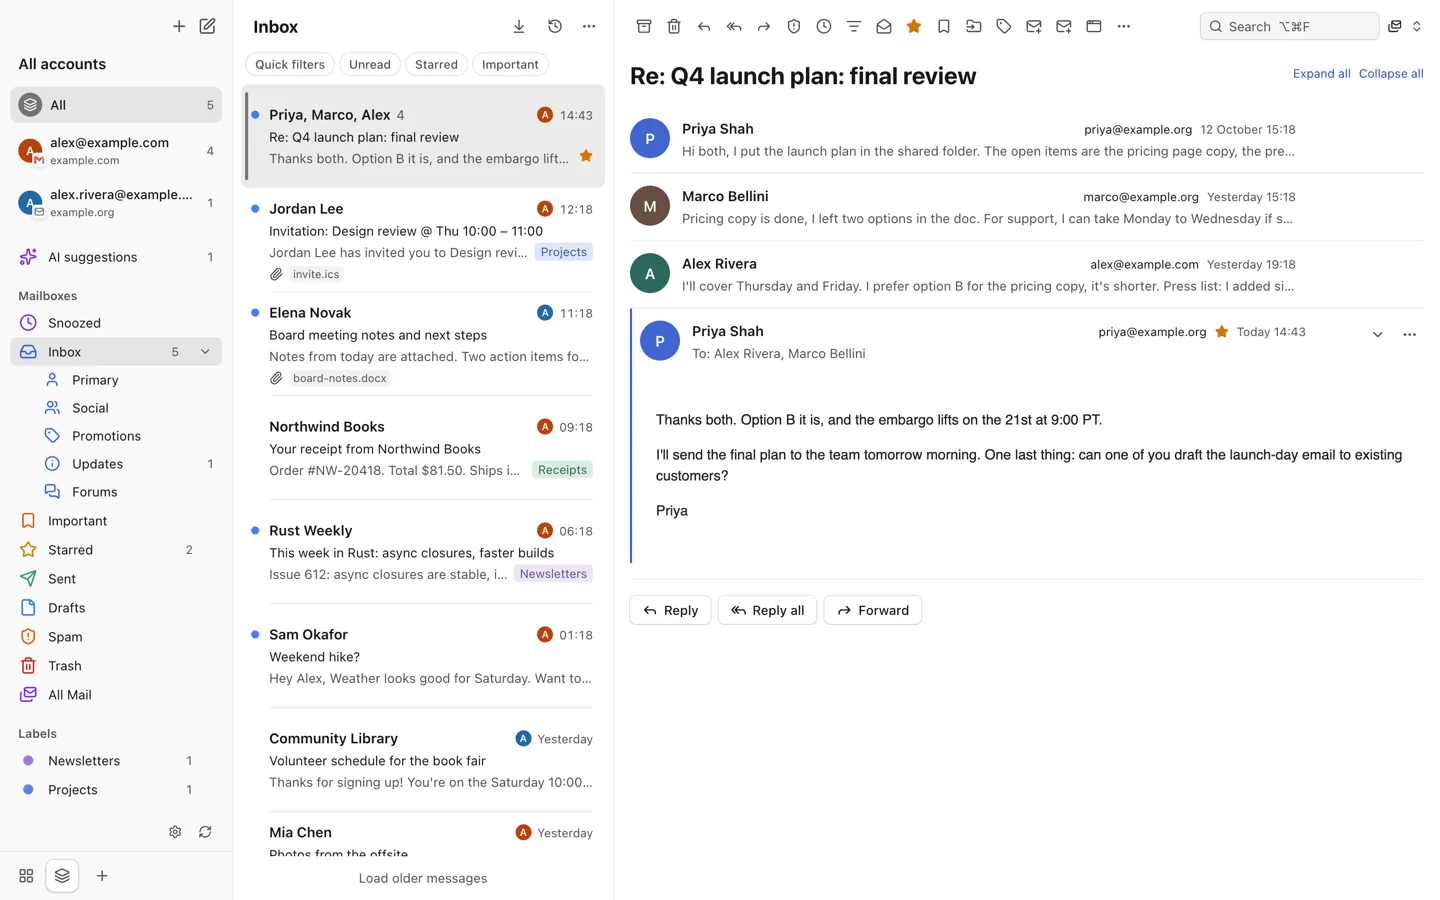Click the forward arrow icon in top toolbar
This screenshot has width=1440, height=900.
click(764, 27)
